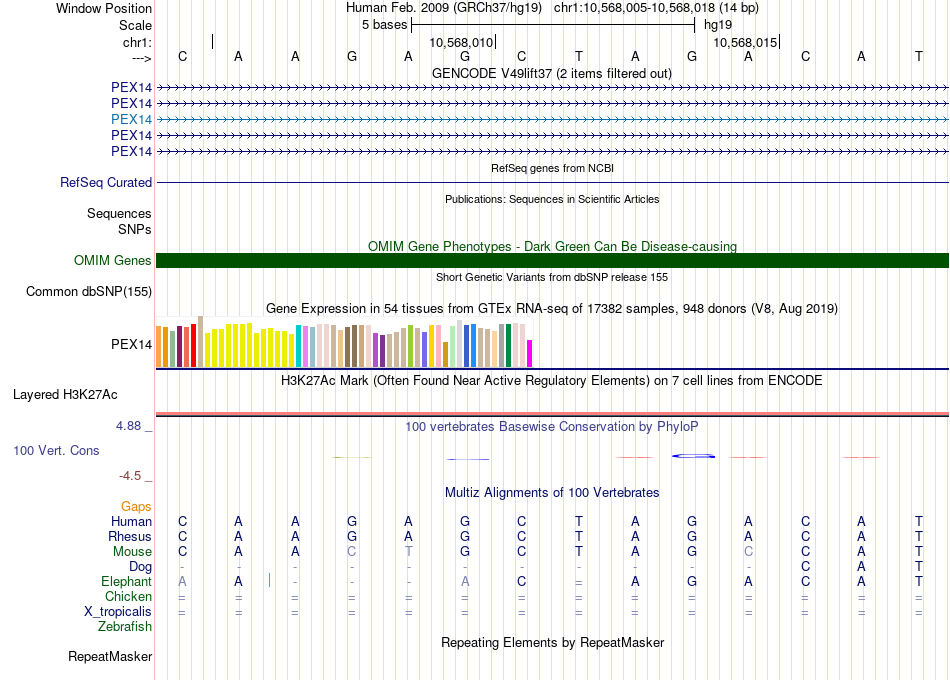
Task: Click the orange Gaps label
Action: click(x=136, y=507)
